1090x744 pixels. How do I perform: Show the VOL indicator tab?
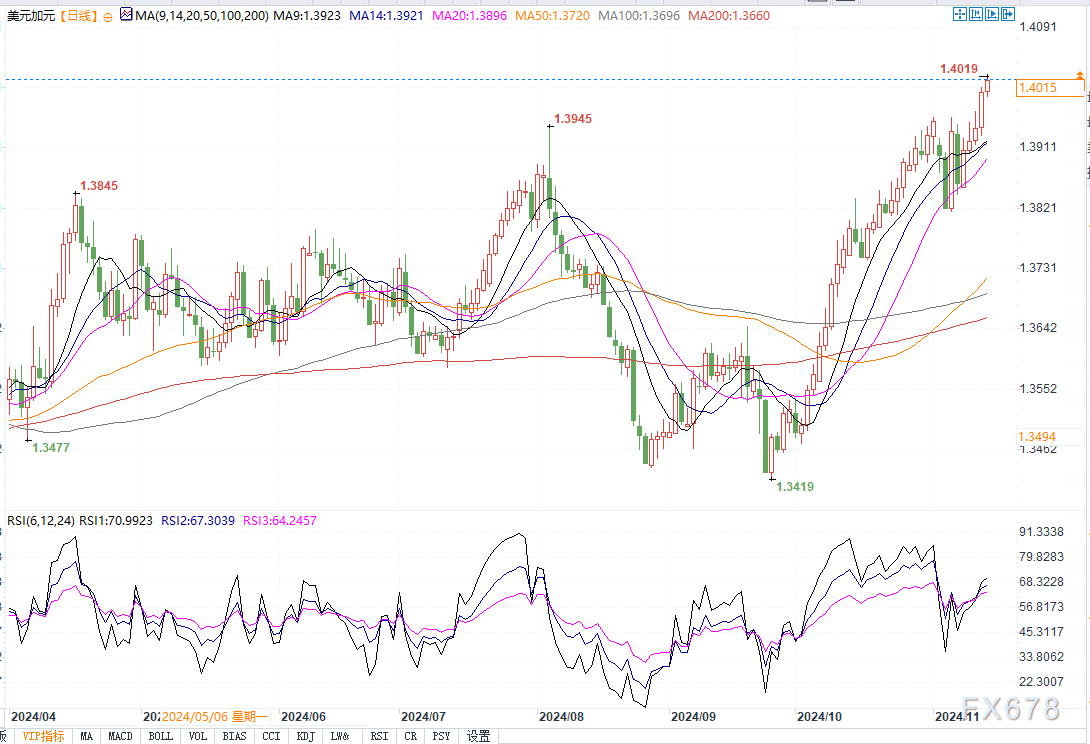(198, 736)
